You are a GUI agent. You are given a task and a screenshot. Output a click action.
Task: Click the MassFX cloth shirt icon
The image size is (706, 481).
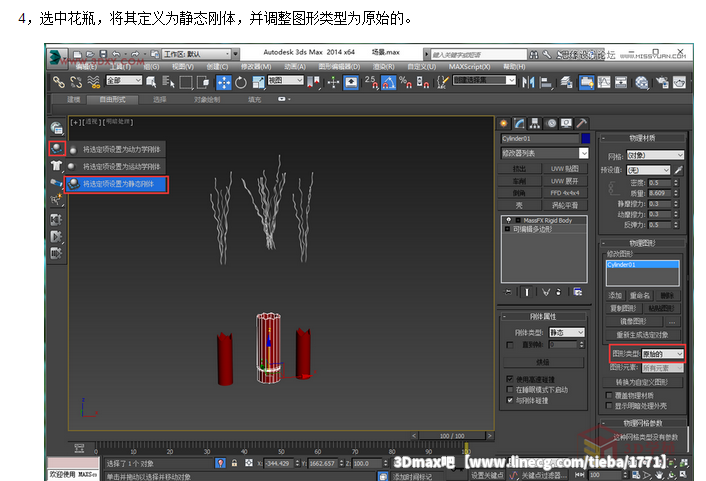coord(56,166)
